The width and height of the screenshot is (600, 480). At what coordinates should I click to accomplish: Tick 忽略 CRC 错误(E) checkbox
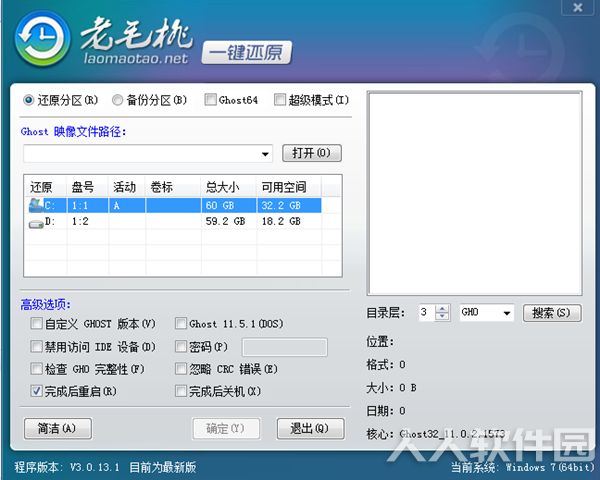[x=181, y=369]
